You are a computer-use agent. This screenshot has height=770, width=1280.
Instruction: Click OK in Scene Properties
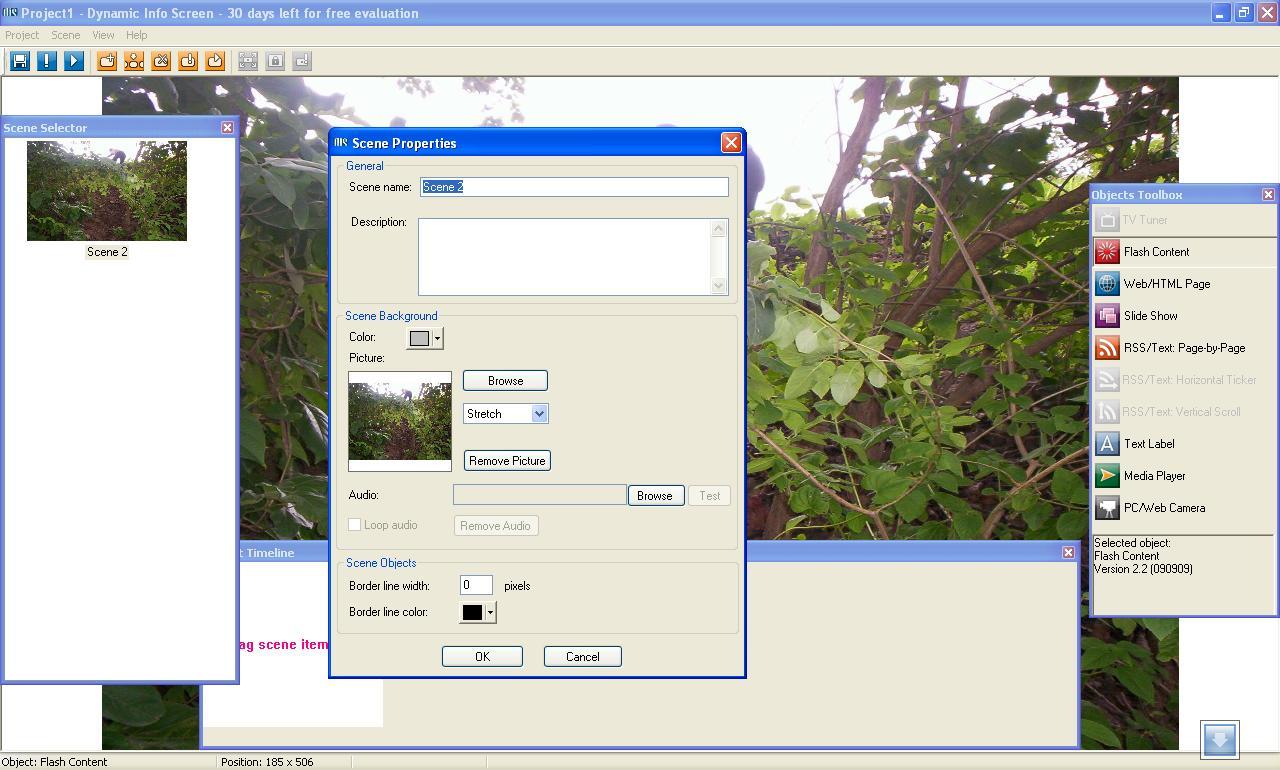[x=482, y=657]
